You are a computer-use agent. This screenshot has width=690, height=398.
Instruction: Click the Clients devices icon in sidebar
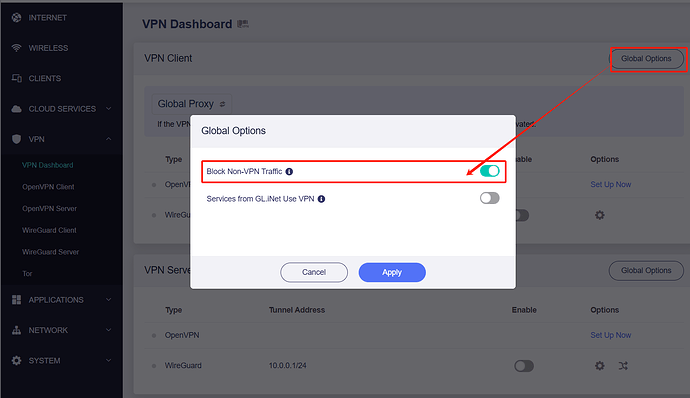[17, 78]
